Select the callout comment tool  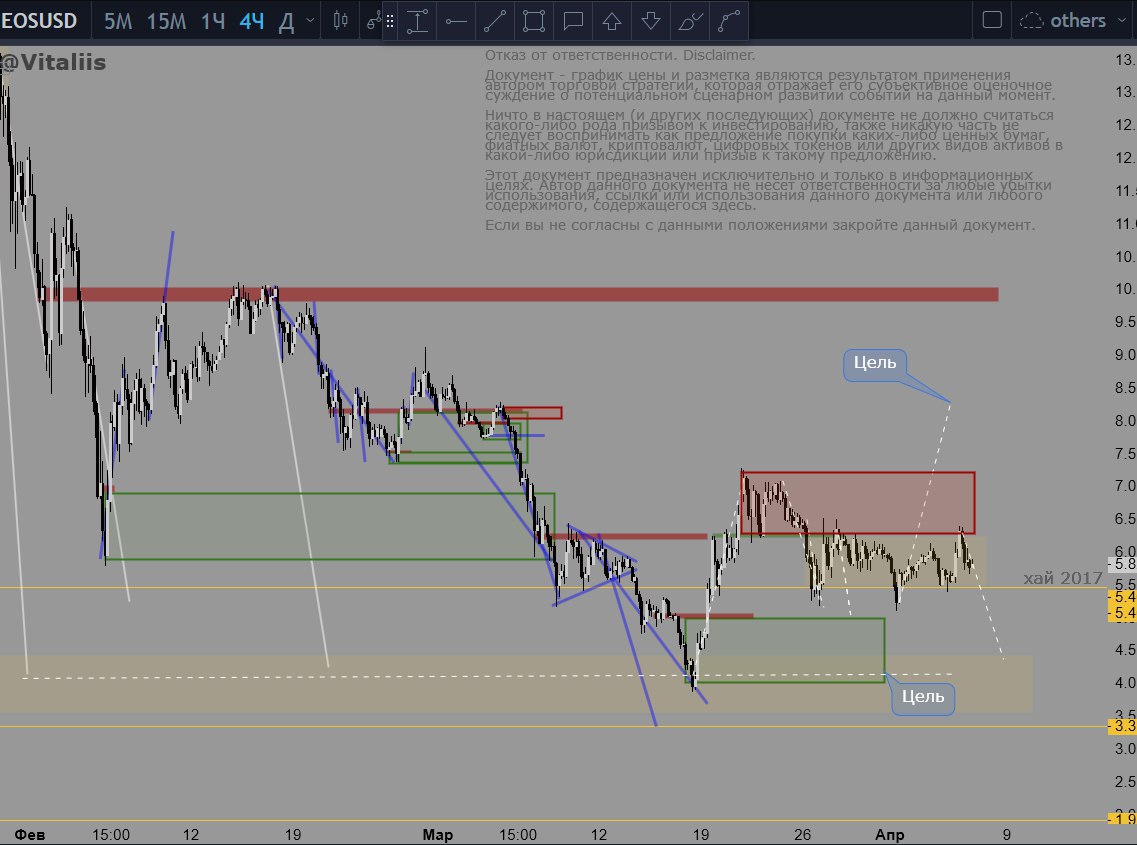(x=574, y=21)
